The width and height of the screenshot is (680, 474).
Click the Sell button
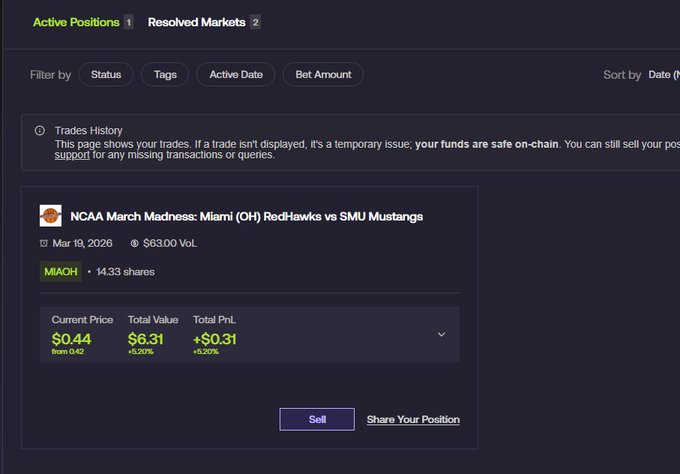click(317, 419)
